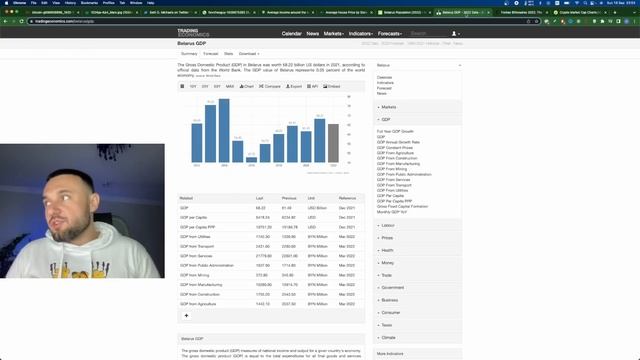This screenshot has width=640, height=360.
Task: Click GDP from Utilities table row link
Action: (x=195, y=237)
